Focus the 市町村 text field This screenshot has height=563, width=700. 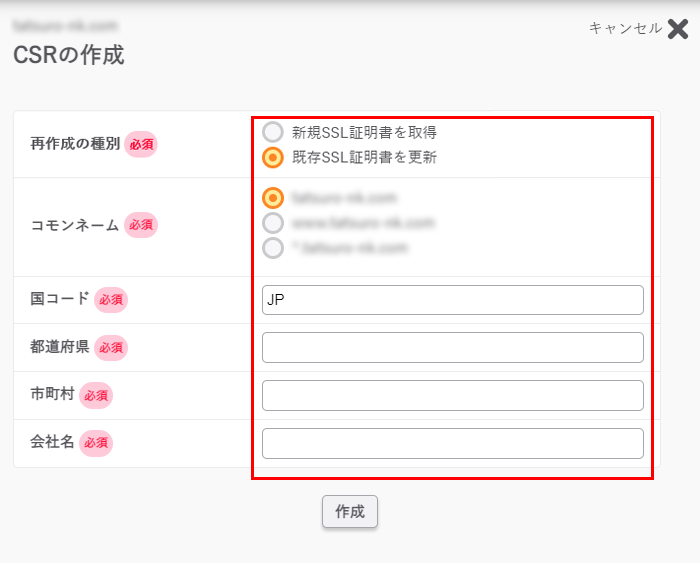[x=452, y=395]
